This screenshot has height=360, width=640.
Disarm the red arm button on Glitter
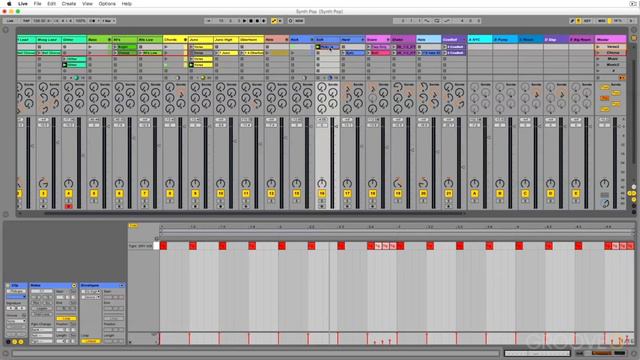69,207
